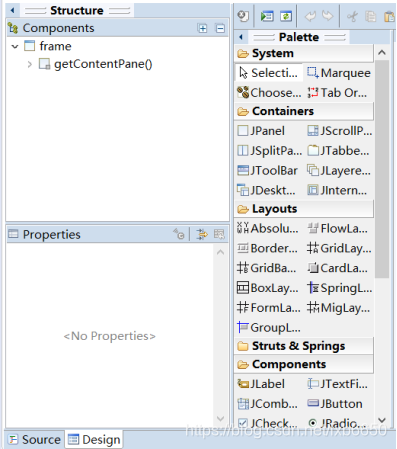Click Undo toolbar button
Viewport: 397px width, 449px height.
pyautogui.click(x=311, y=16)
